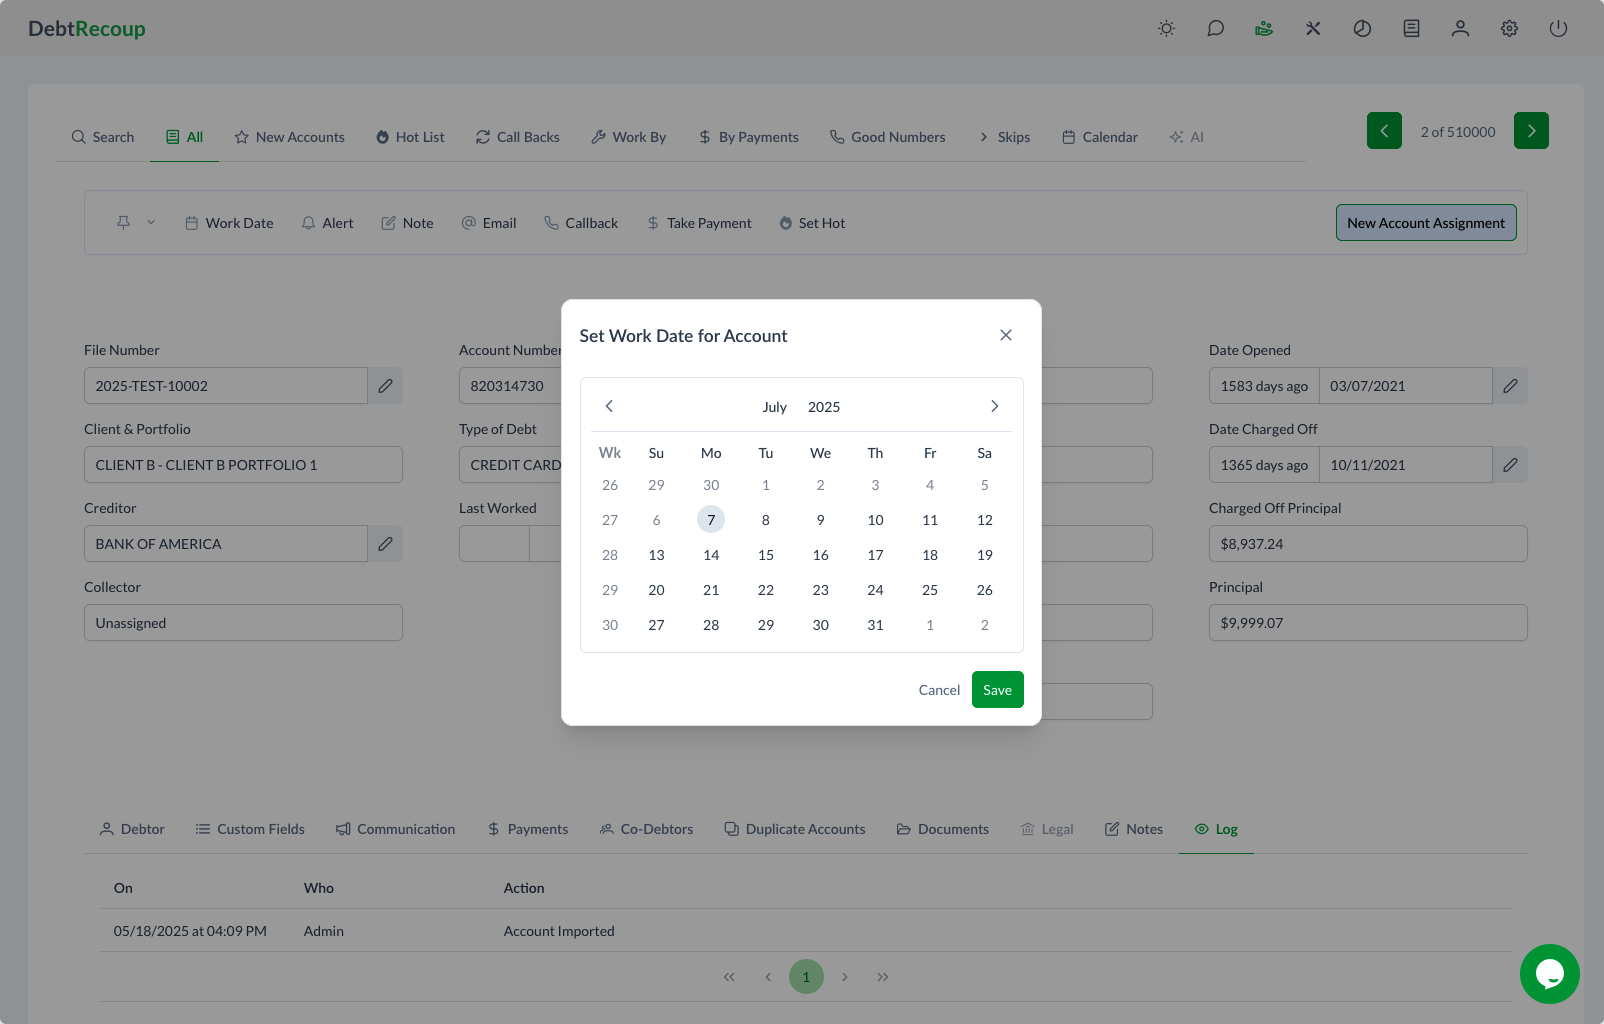Open the year 2025 selector
Image resolution: width=1604 pixels, height=1024 pixels.
point(823,407)
